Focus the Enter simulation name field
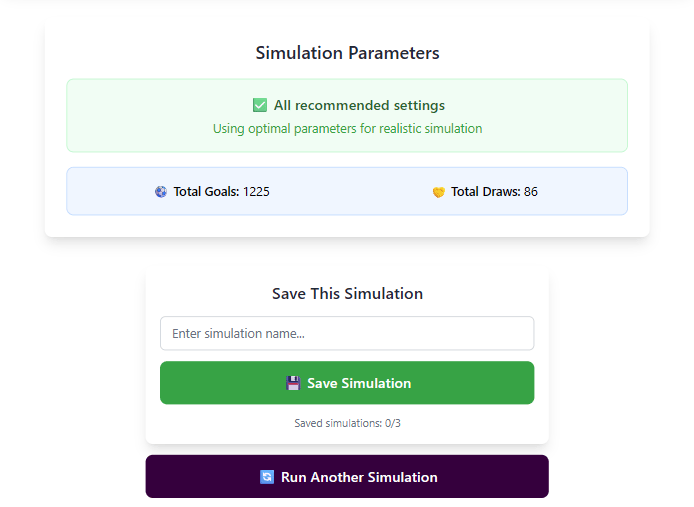This screenshot has width=694, height=507. [346, 333]
